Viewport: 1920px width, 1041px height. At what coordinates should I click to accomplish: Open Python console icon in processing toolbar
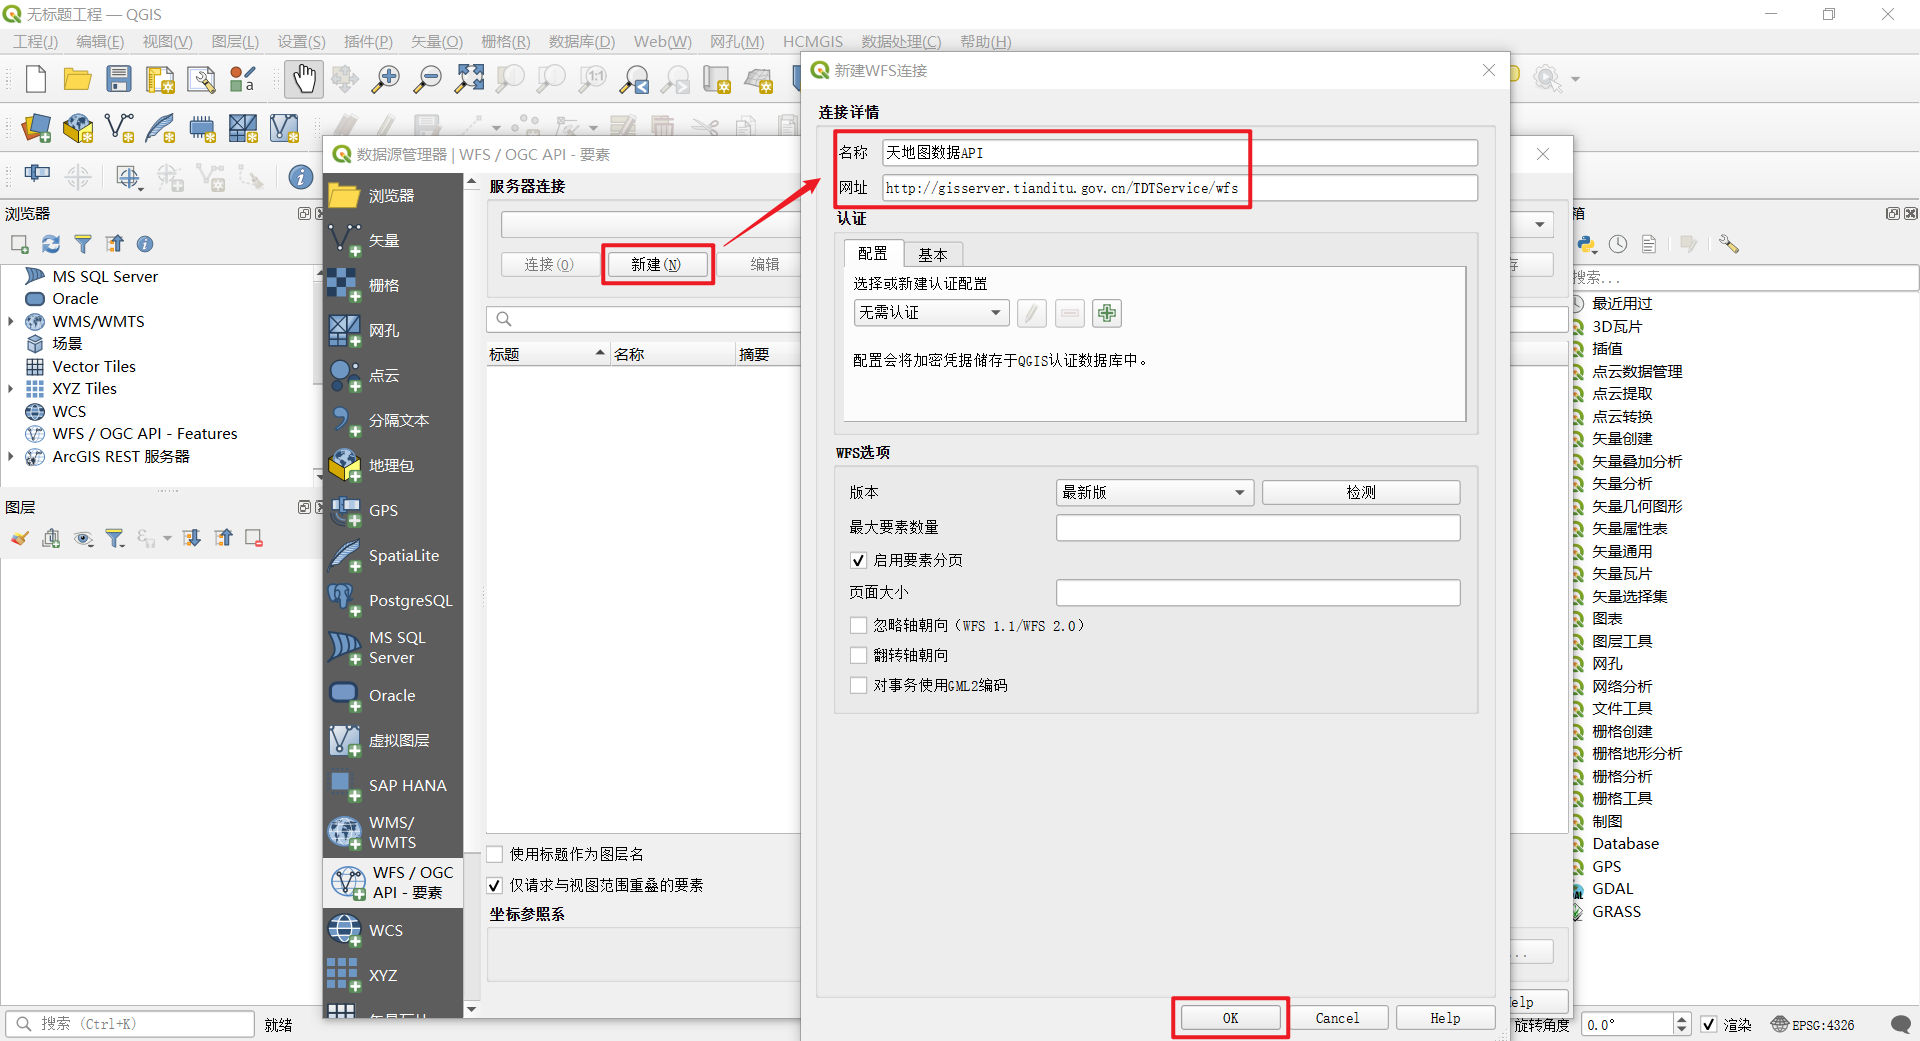[1587, 244]
